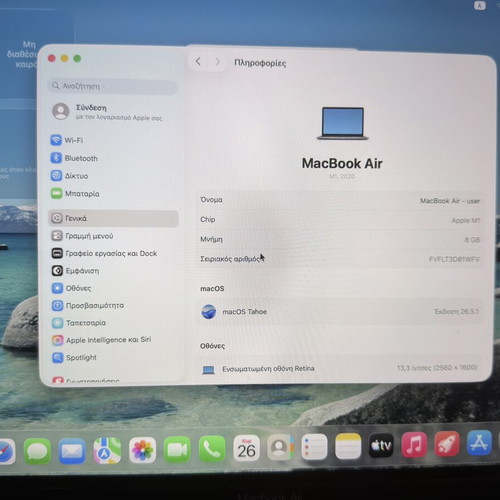
Task: Open Mail from the Dock
Action: click(72, 451)
